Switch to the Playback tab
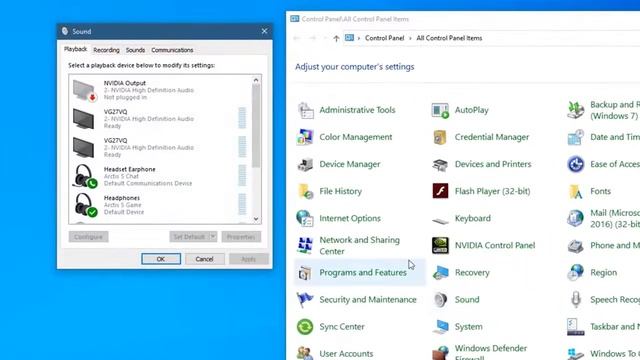Viewport: 640px width, 360px height. pyautogui.click(x=76, y=49)
